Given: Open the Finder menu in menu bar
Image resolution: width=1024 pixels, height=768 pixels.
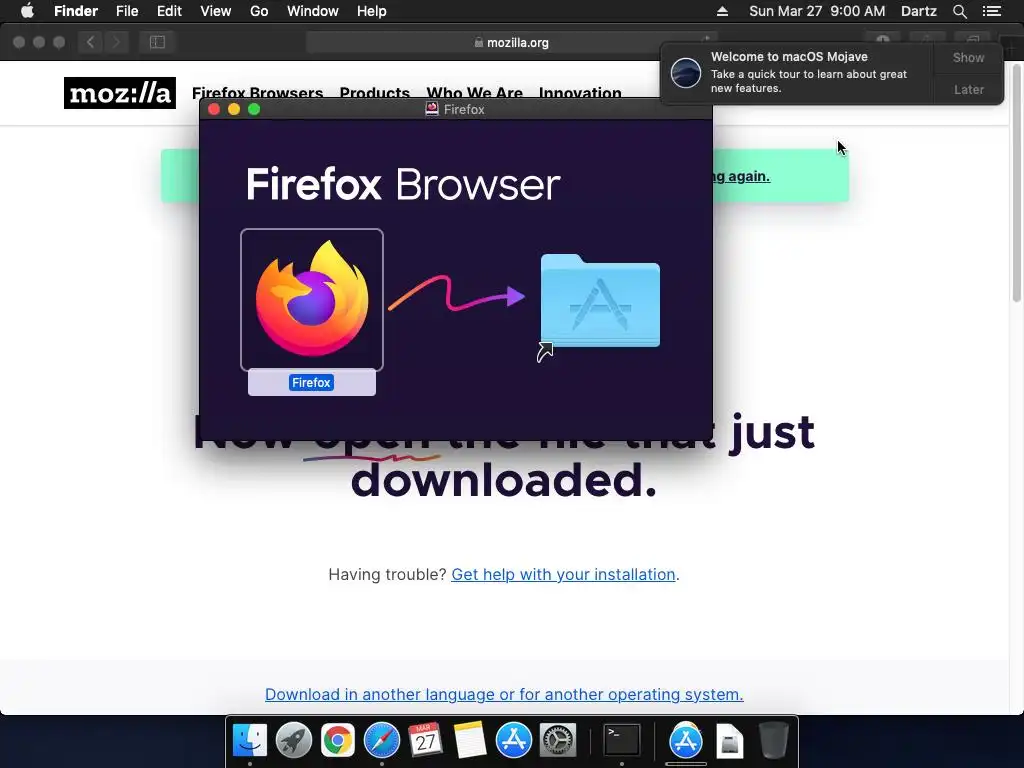Looking at the screenshot, I should click(76, 11).
